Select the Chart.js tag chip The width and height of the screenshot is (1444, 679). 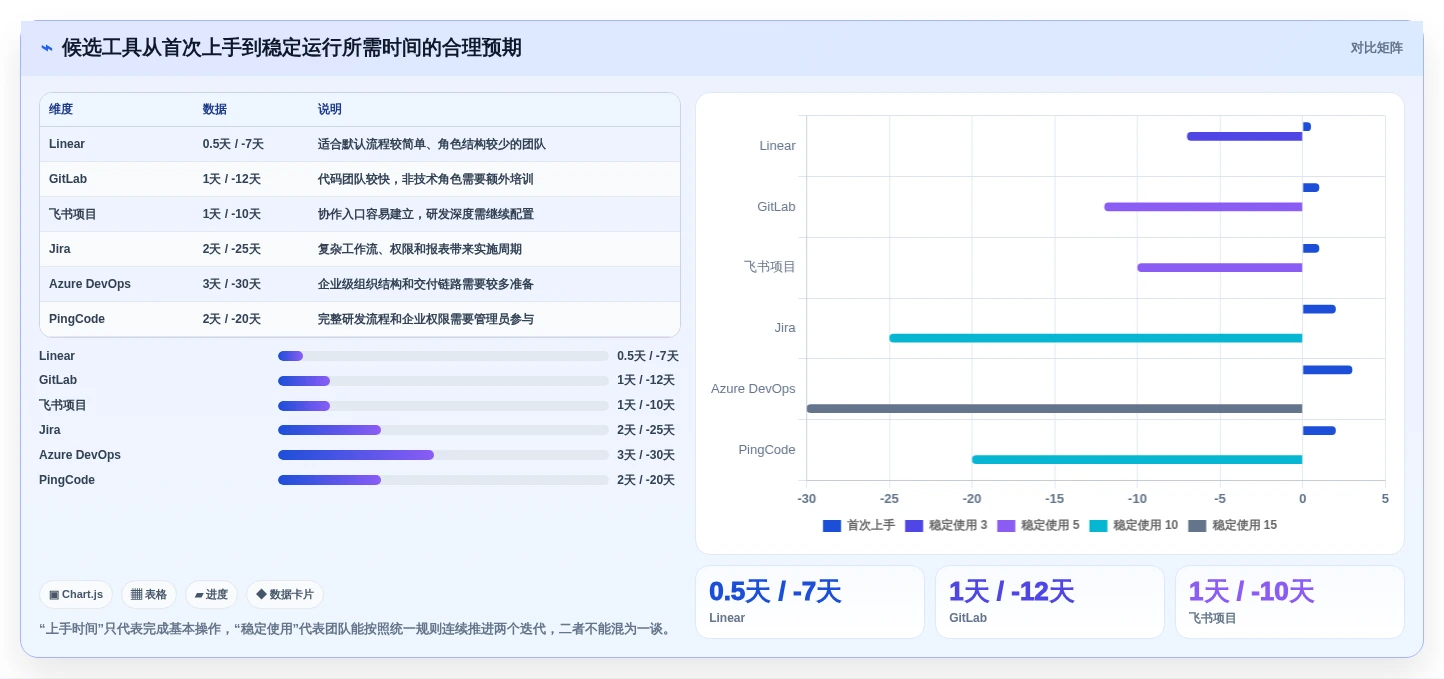point(76,594)
